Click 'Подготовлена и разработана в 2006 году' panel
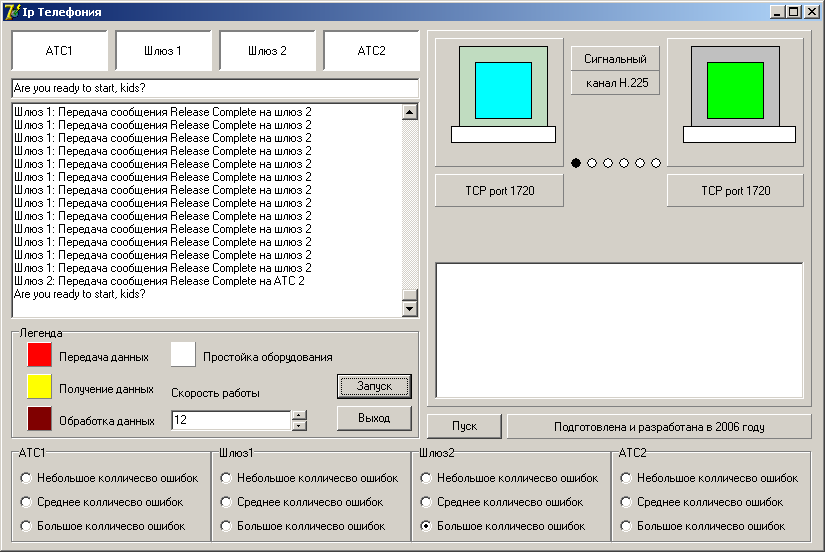Screen dimensions: 825x552 659,426
